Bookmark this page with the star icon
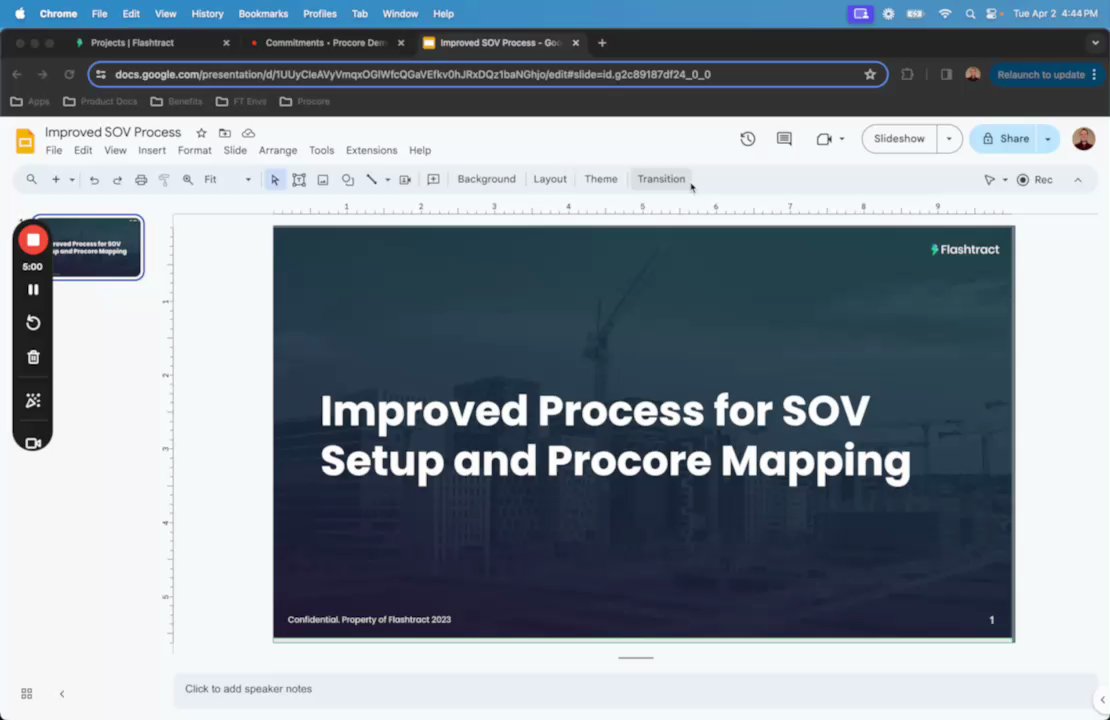 (870, 74)
